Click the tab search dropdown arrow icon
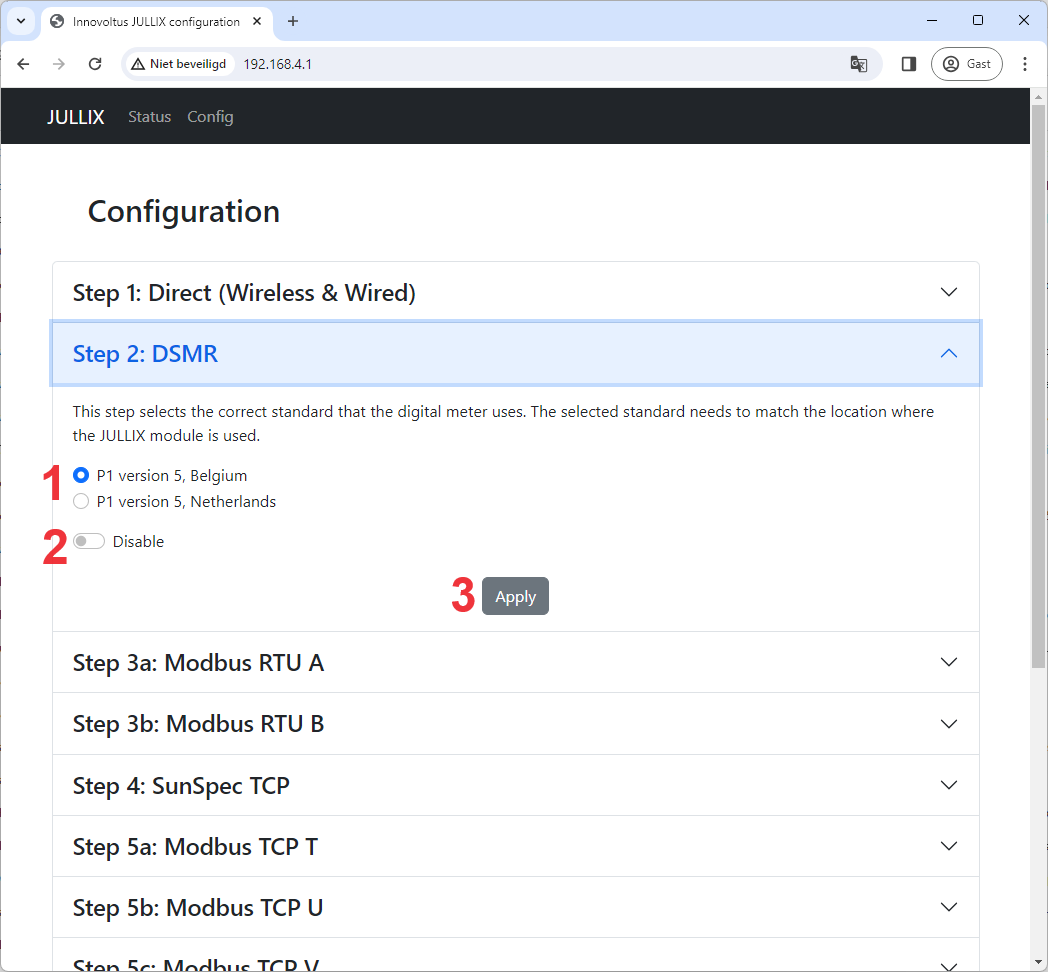 tap(21, 21)
